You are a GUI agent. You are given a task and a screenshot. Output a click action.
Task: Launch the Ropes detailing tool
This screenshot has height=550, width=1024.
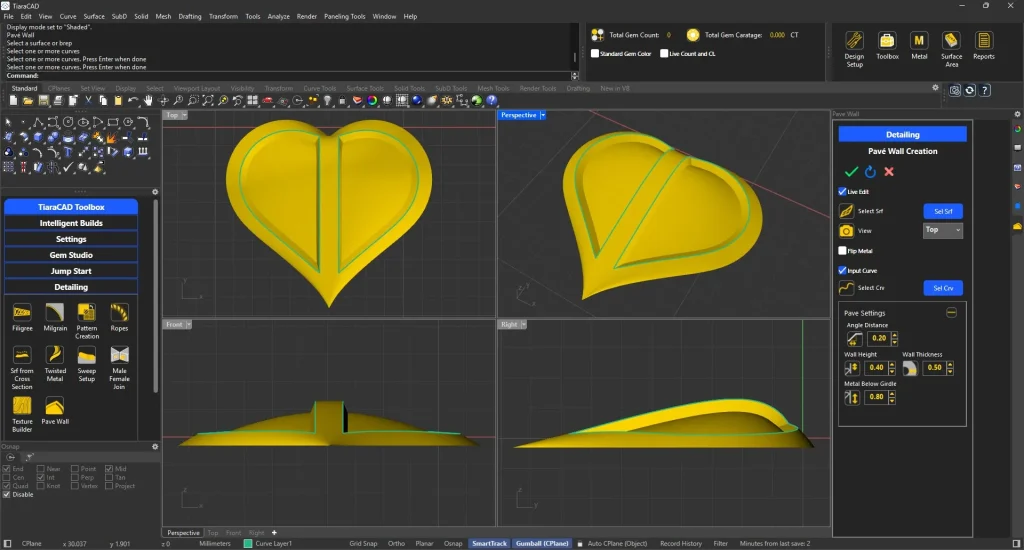tap(119, 312)
